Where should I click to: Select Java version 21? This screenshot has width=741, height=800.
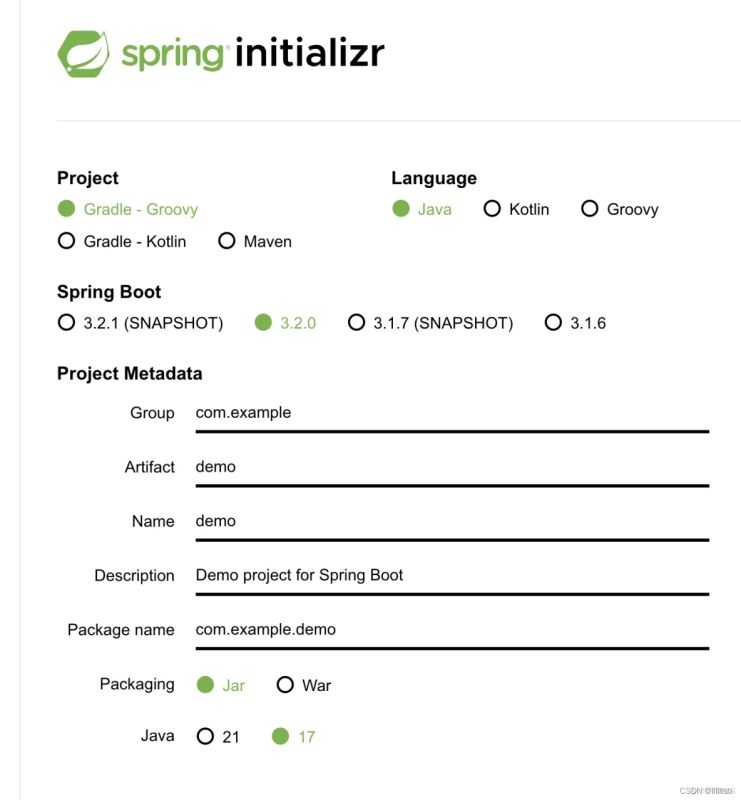click(x=218, y=736)
